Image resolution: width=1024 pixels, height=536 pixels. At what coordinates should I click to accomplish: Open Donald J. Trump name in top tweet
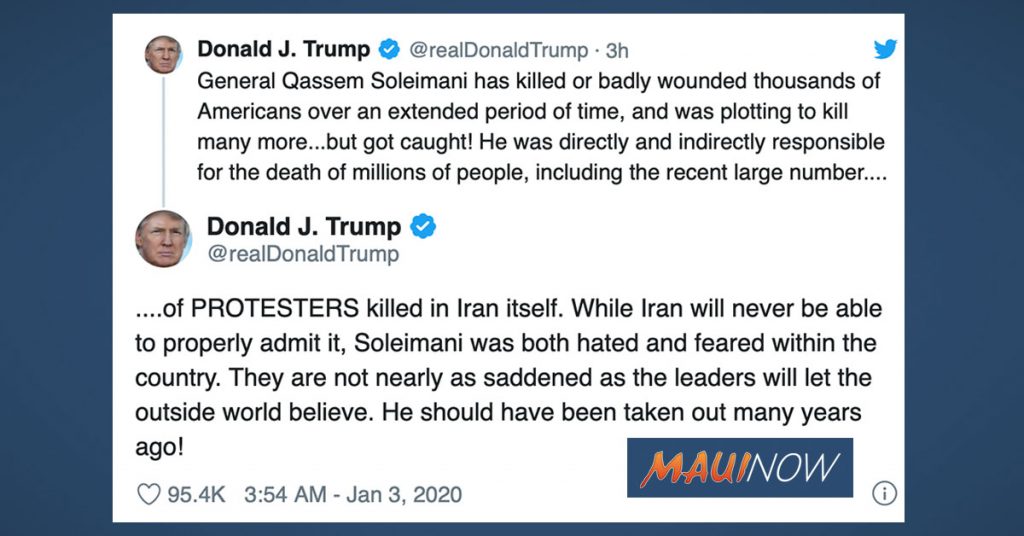(x=284, y=50)
